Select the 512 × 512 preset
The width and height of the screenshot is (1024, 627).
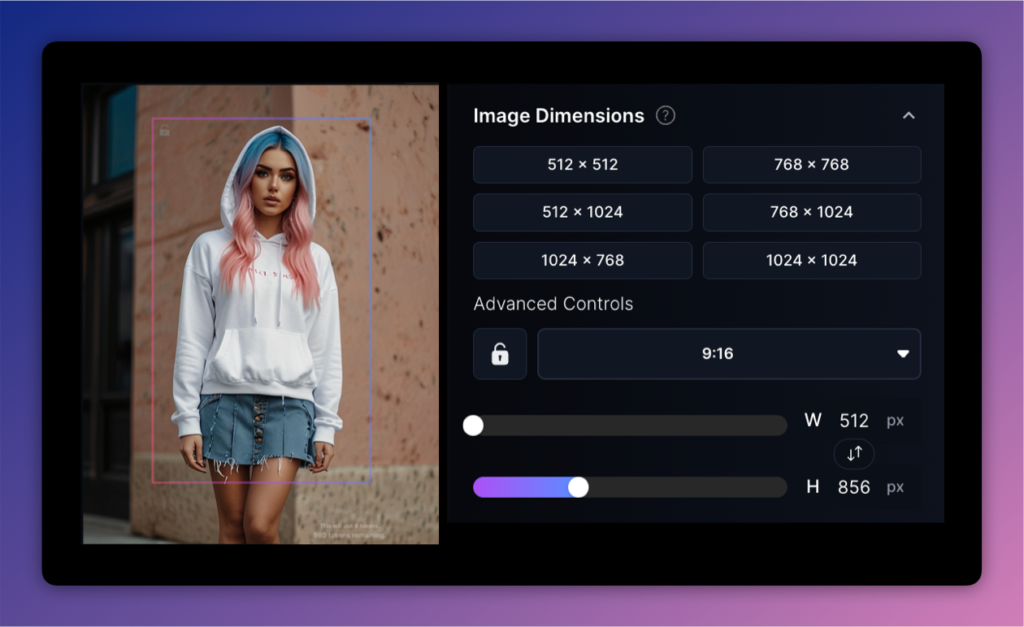coord(582,164)
